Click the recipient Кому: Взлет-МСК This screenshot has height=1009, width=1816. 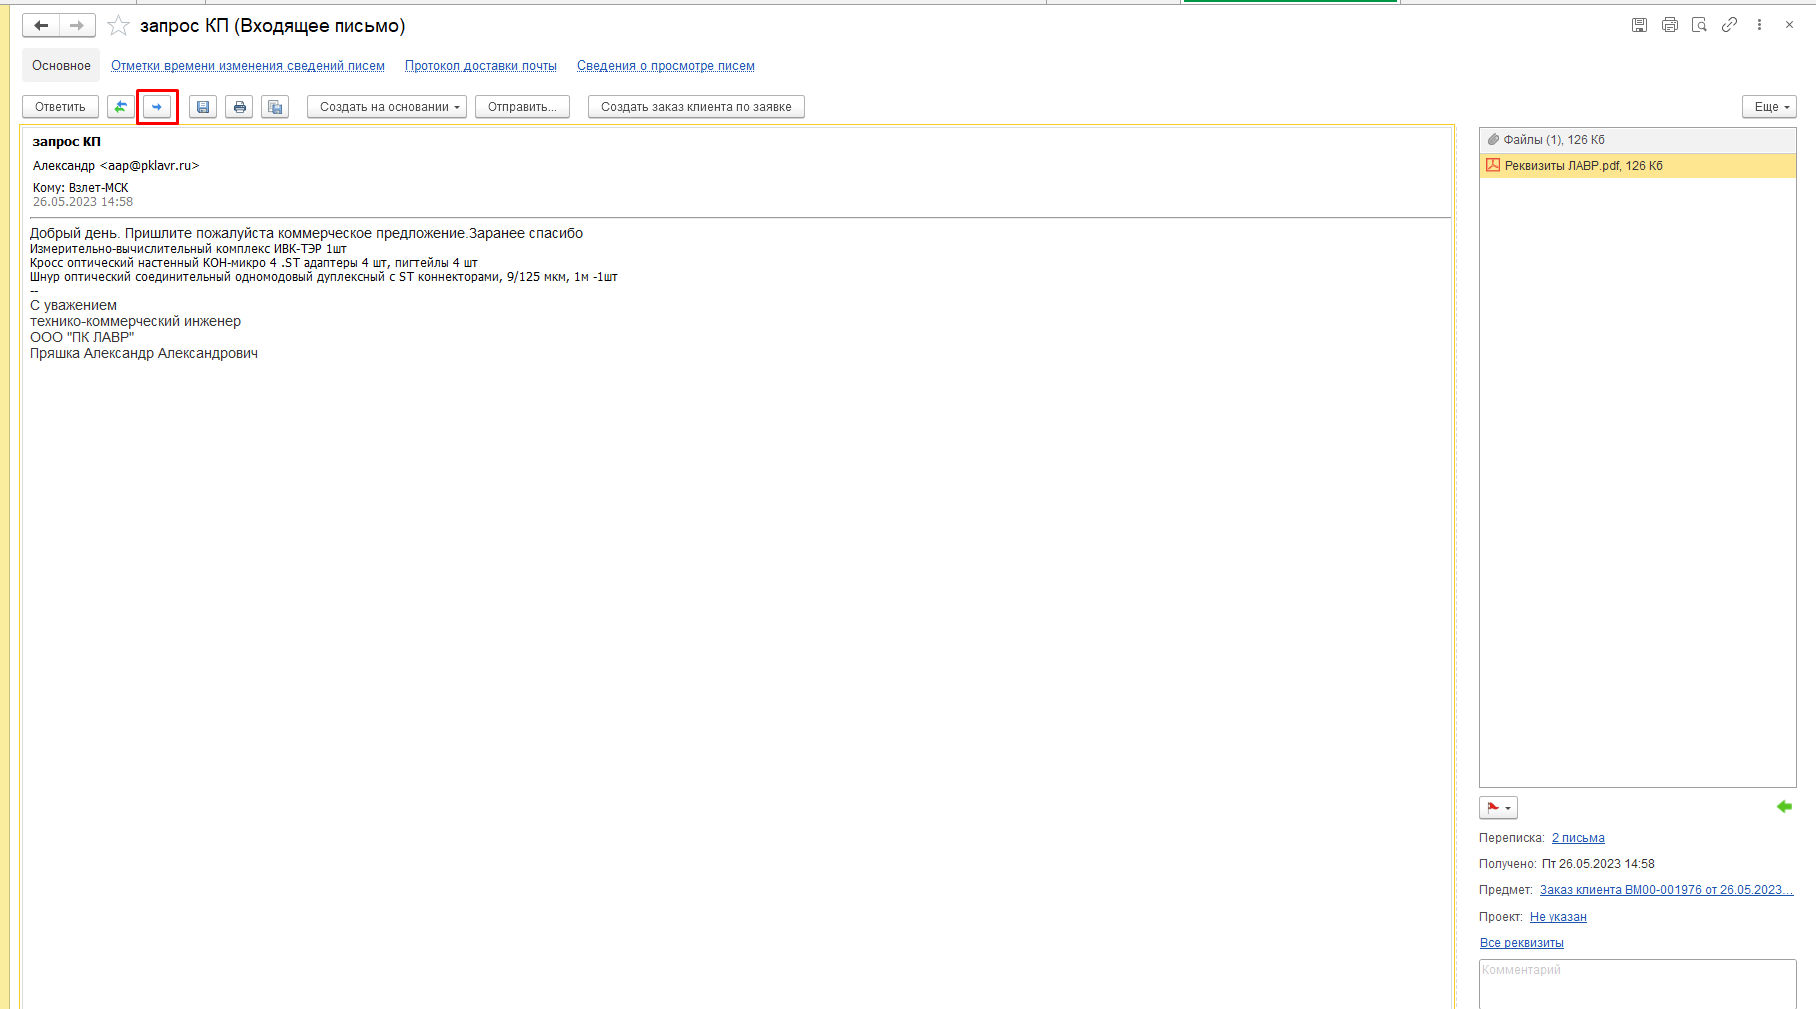(80, 188)
